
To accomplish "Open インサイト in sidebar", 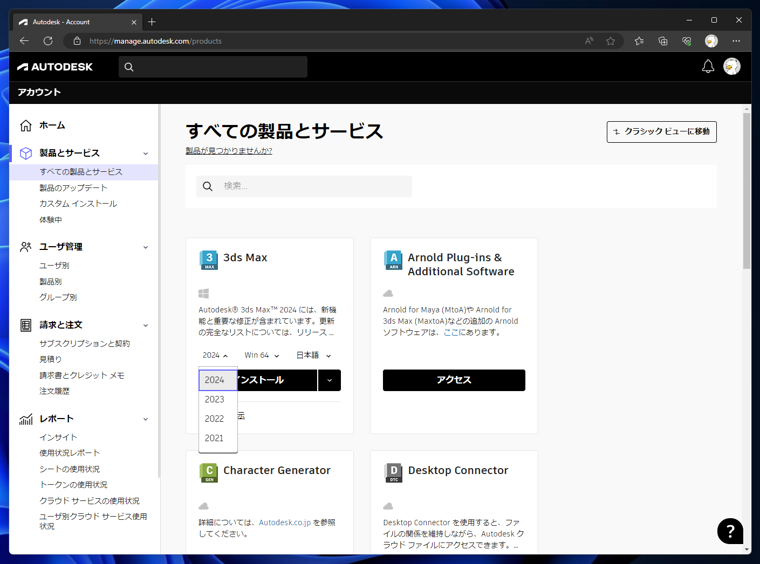I will tap(58, 438).
